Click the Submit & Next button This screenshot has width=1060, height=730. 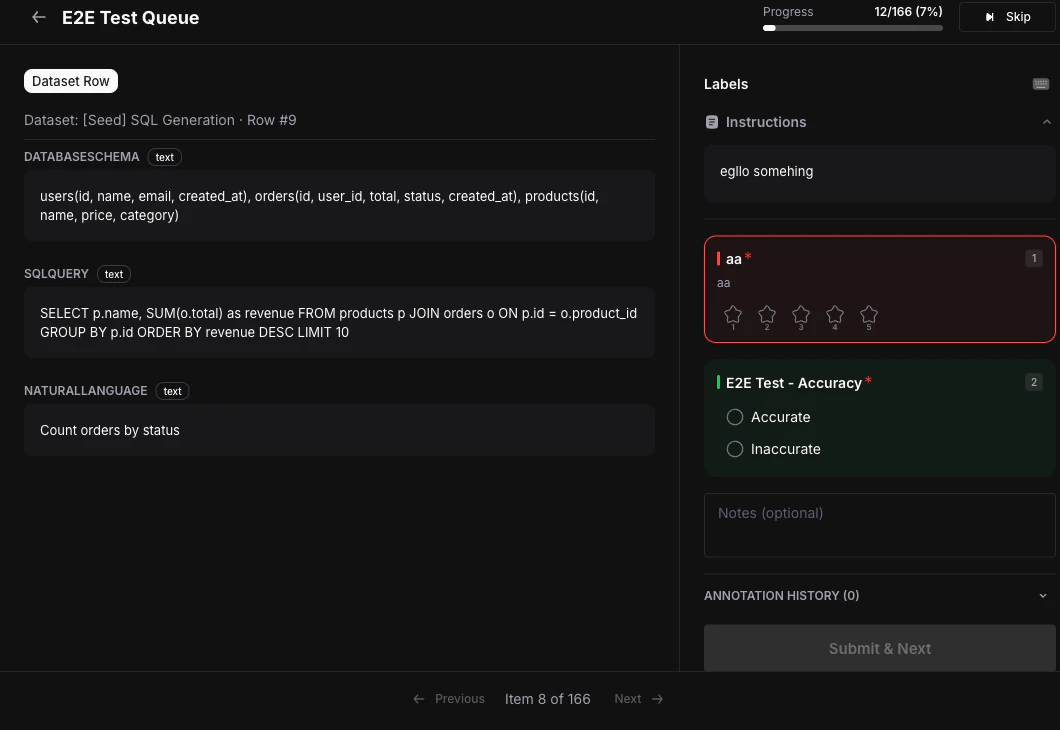(x=879, y=648)
